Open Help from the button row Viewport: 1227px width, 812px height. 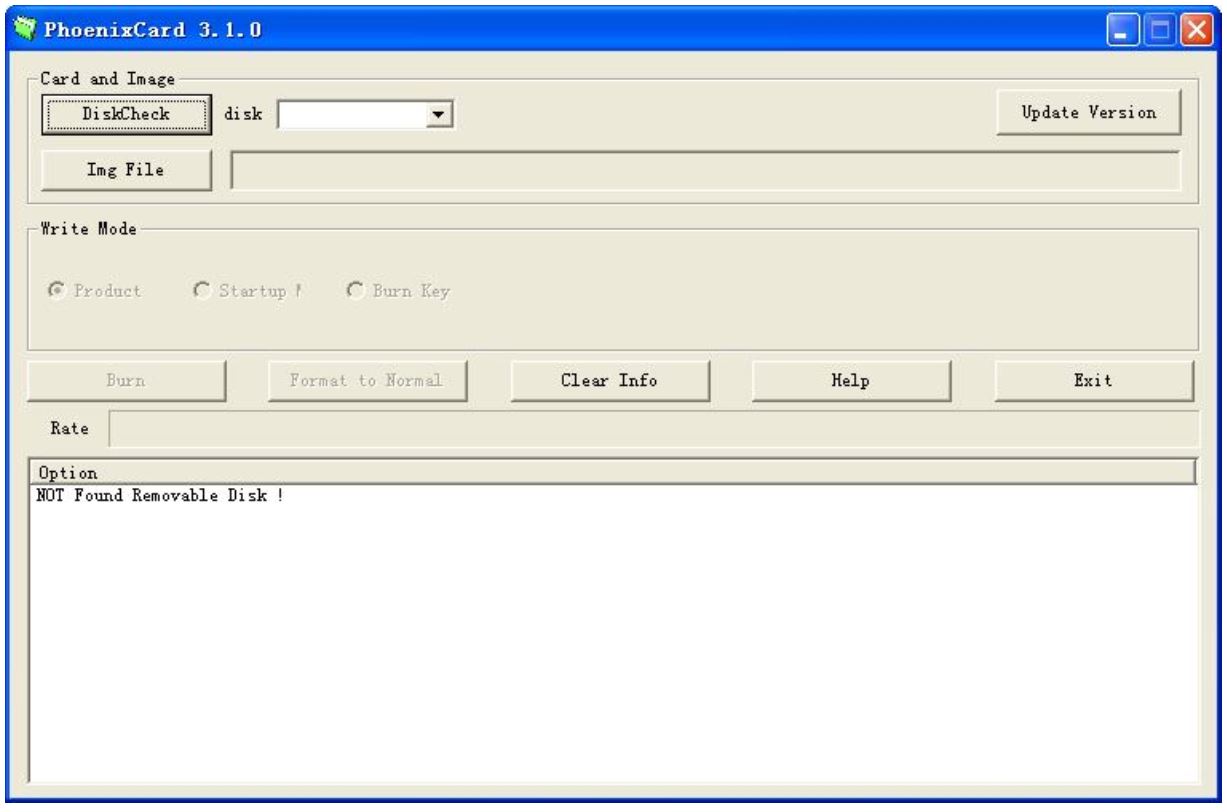coord(850,381)
